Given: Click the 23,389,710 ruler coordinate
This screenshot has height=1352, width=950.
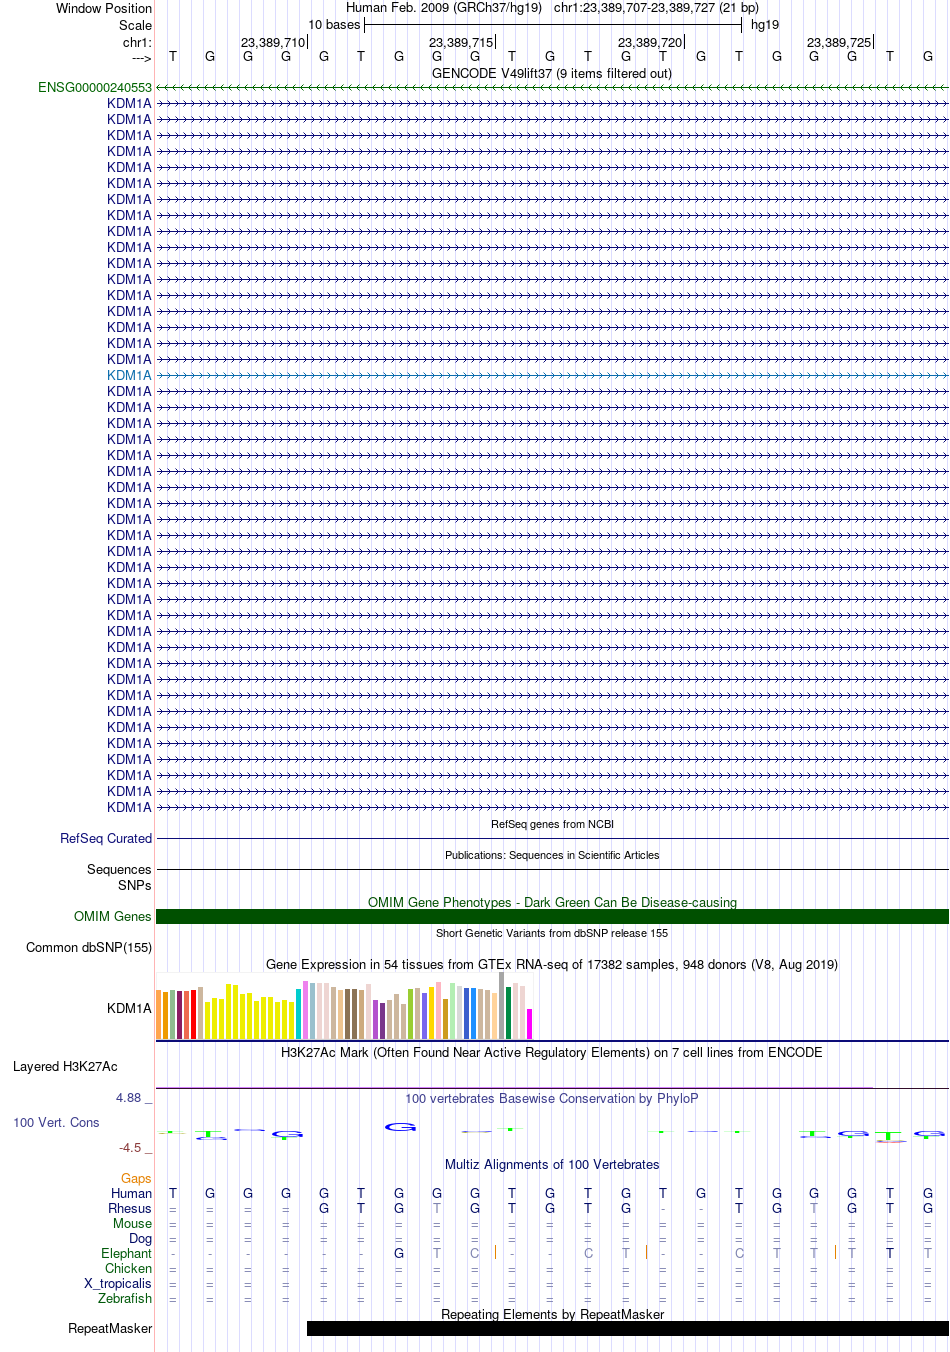Looking at the screenshot, I should [273, 43].
